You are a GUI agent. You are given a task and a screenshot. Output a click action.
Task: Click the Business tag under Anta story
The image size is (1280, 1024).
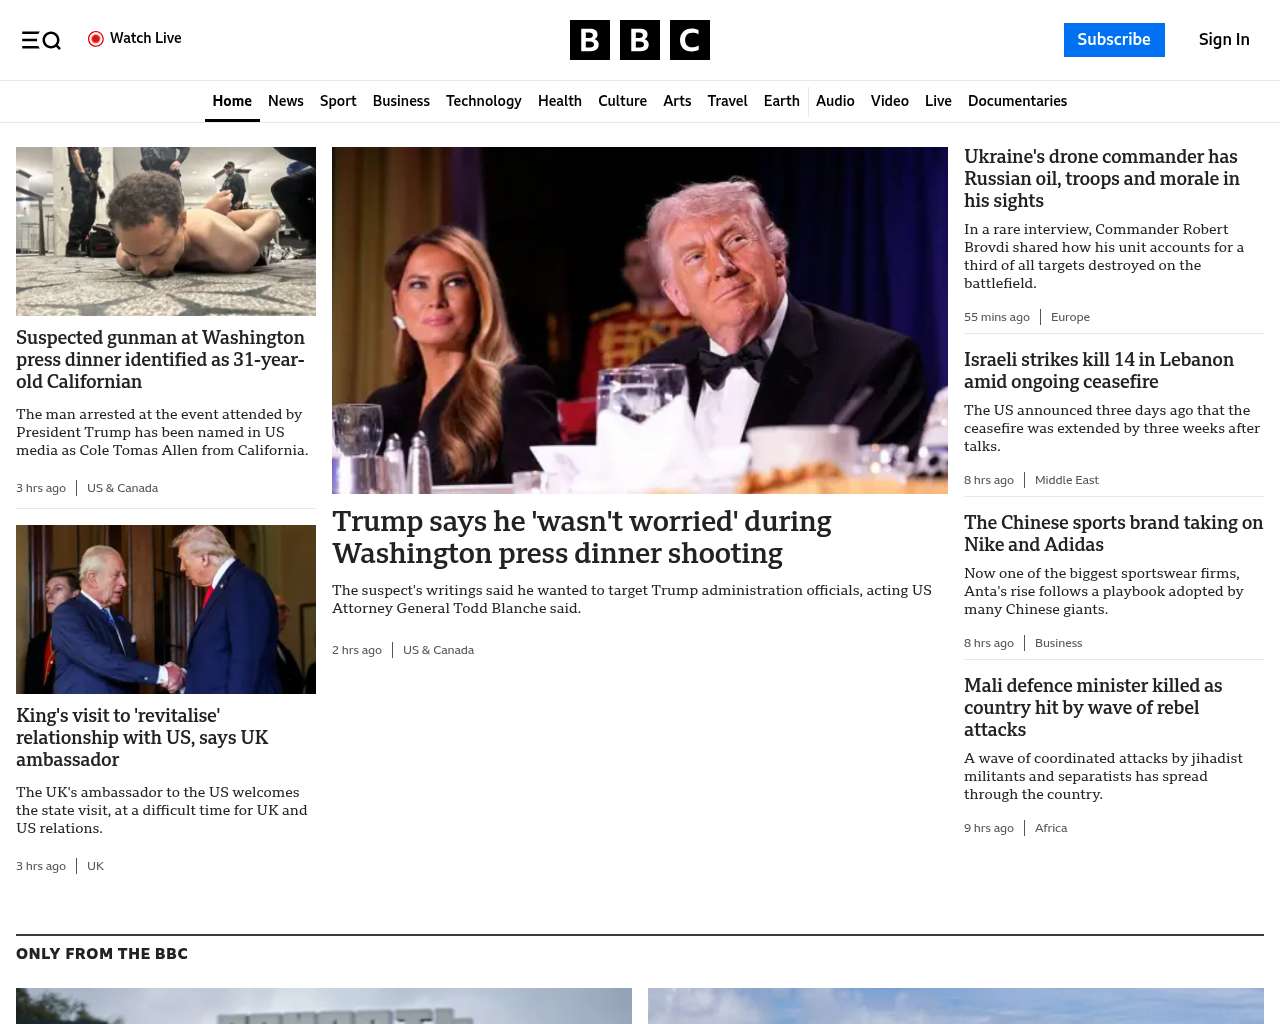[x=1058, y=643]
